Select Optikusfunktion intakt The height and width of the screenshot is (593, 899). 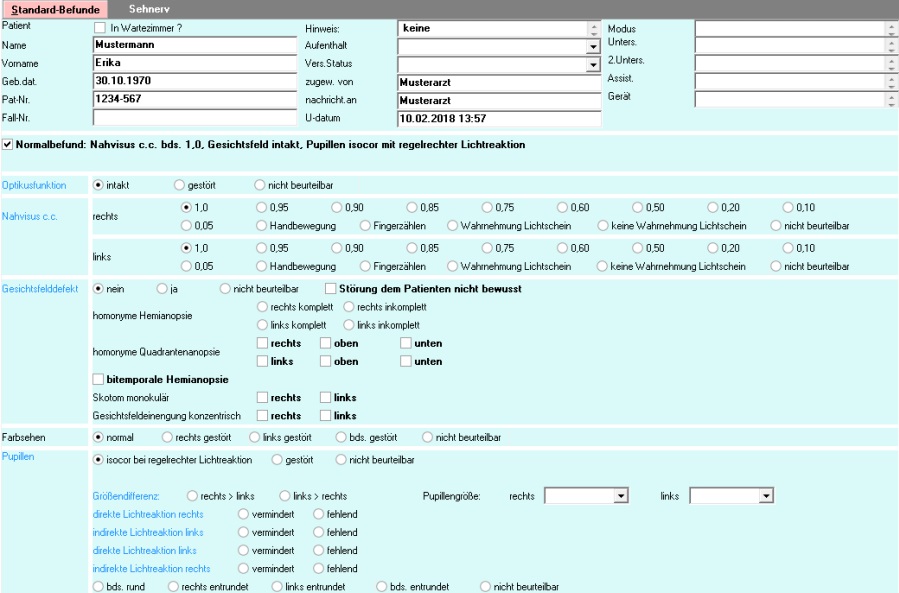click(x=98, y=185)
